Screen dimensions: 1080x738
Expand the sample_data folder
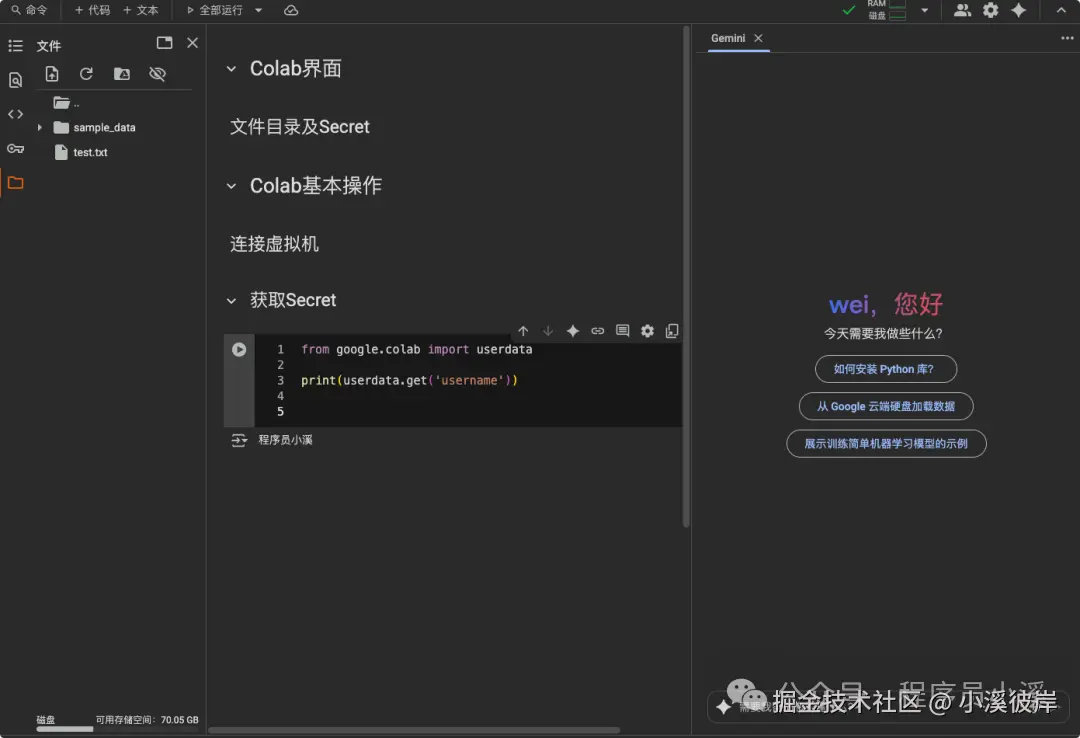(x=42, y=127)
